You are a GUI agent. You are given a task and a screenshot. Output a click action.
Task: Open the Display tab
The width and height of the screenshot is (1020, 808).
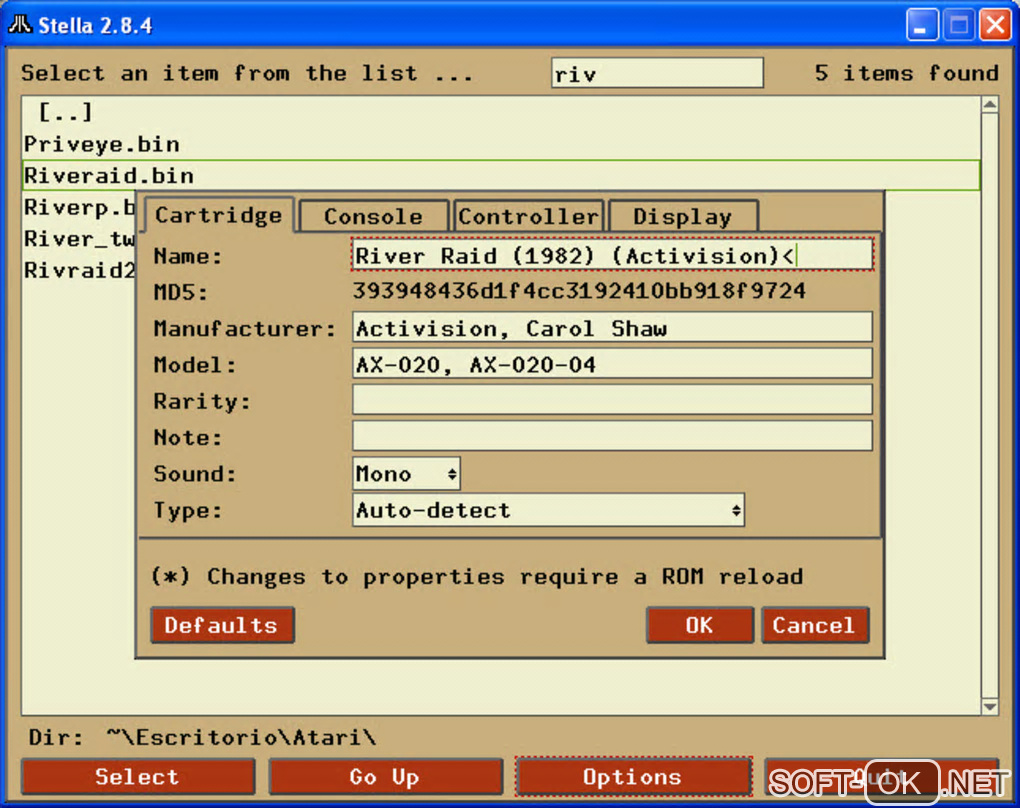tap(683, 217)
